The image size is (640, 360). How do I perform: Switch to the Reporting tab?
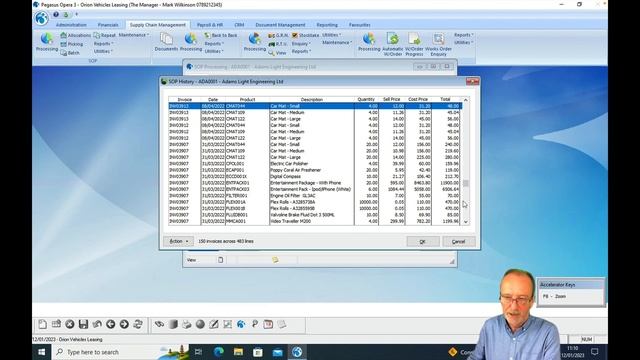(327, 25)
